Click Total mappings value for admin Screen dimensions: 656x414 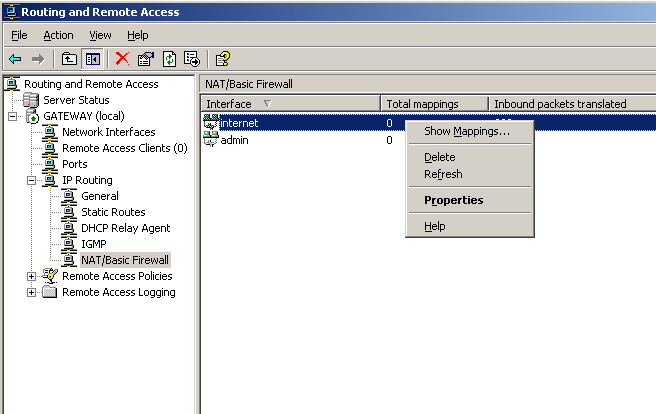tap(390, 140)
